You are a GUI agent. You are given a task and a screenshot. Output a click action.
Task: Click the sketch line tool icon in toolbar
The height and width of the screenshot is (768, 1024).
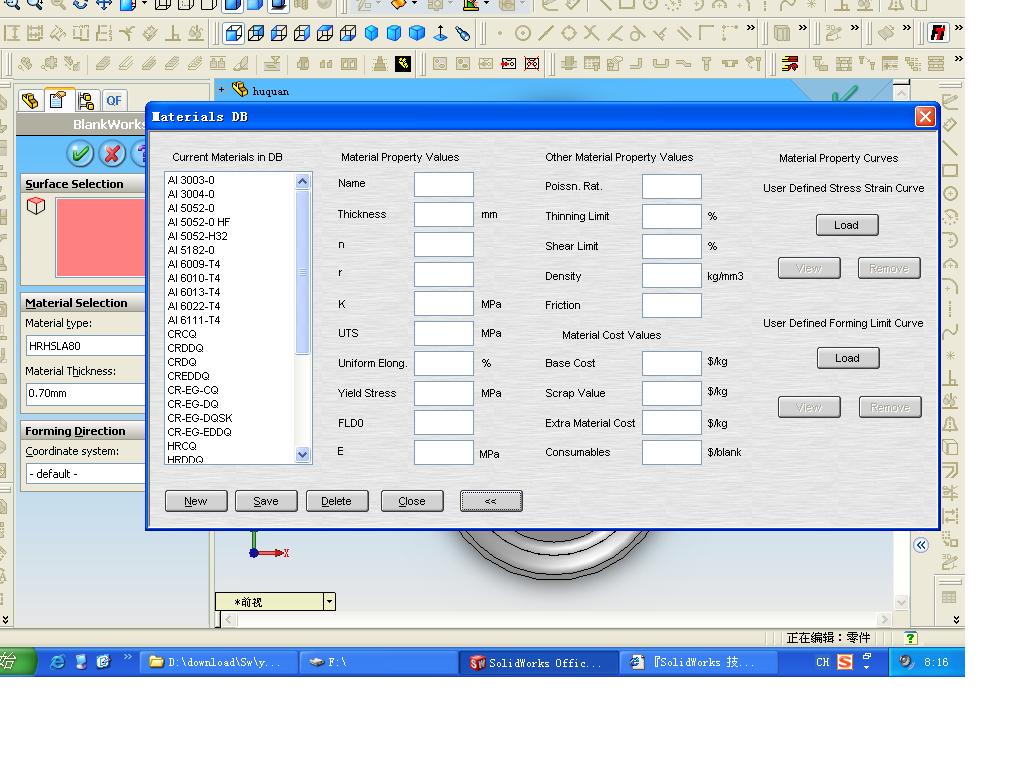click(546, 33)
